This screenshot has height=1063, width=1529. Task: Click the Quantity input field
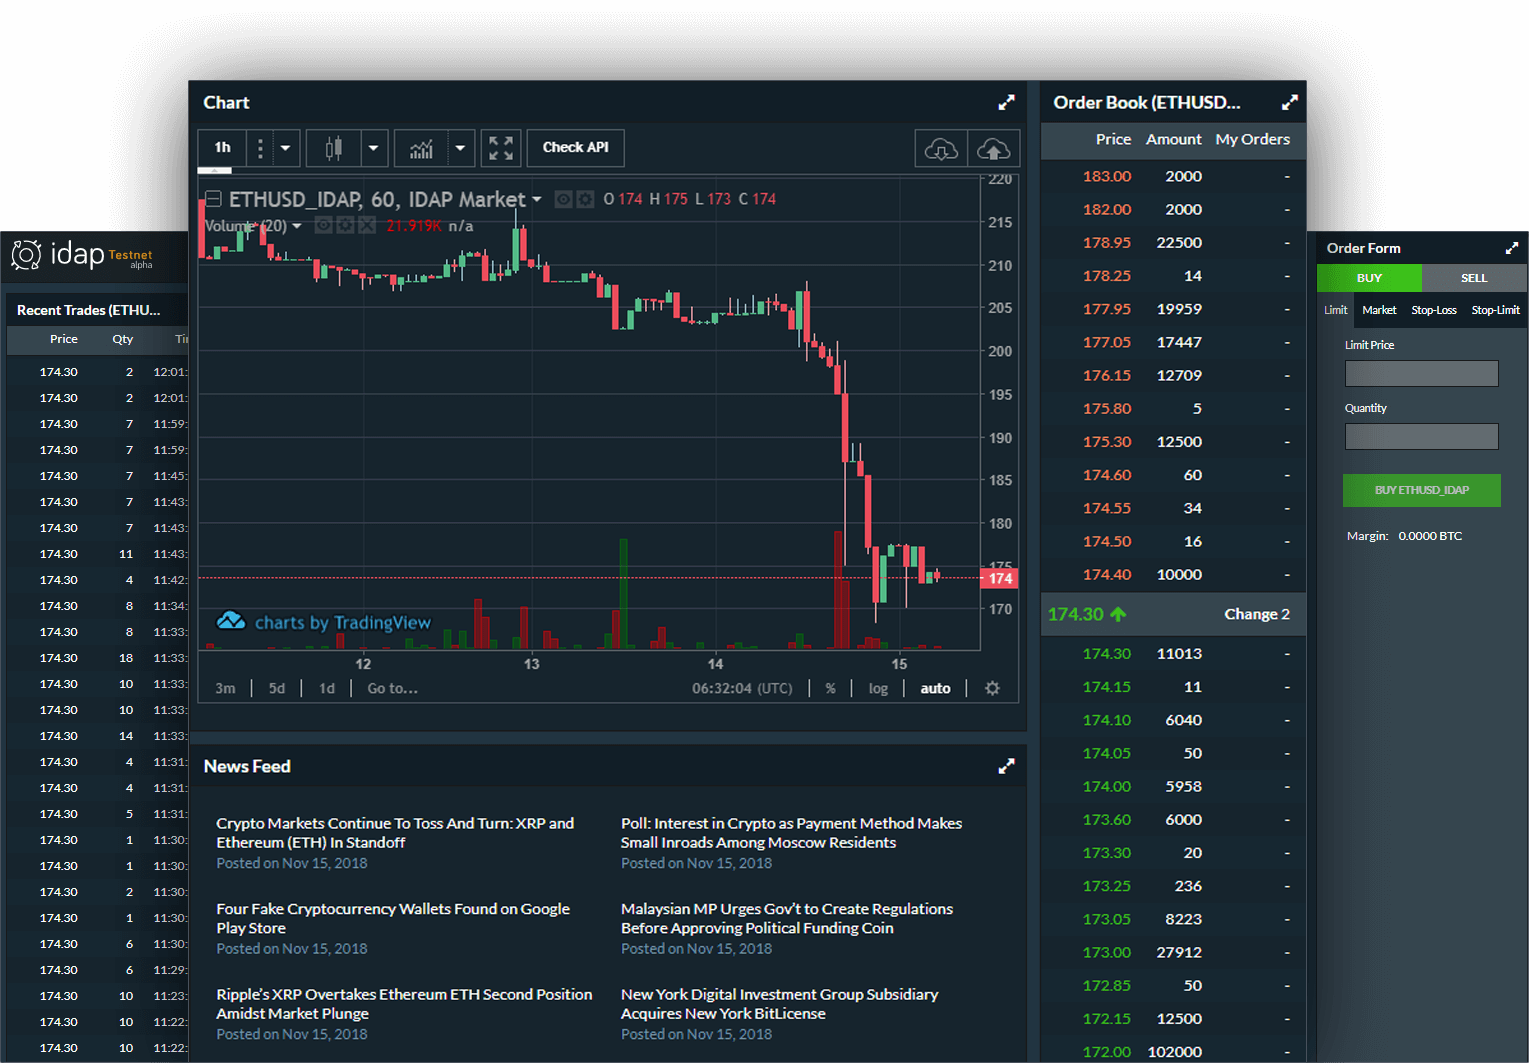pos(1421,436)
